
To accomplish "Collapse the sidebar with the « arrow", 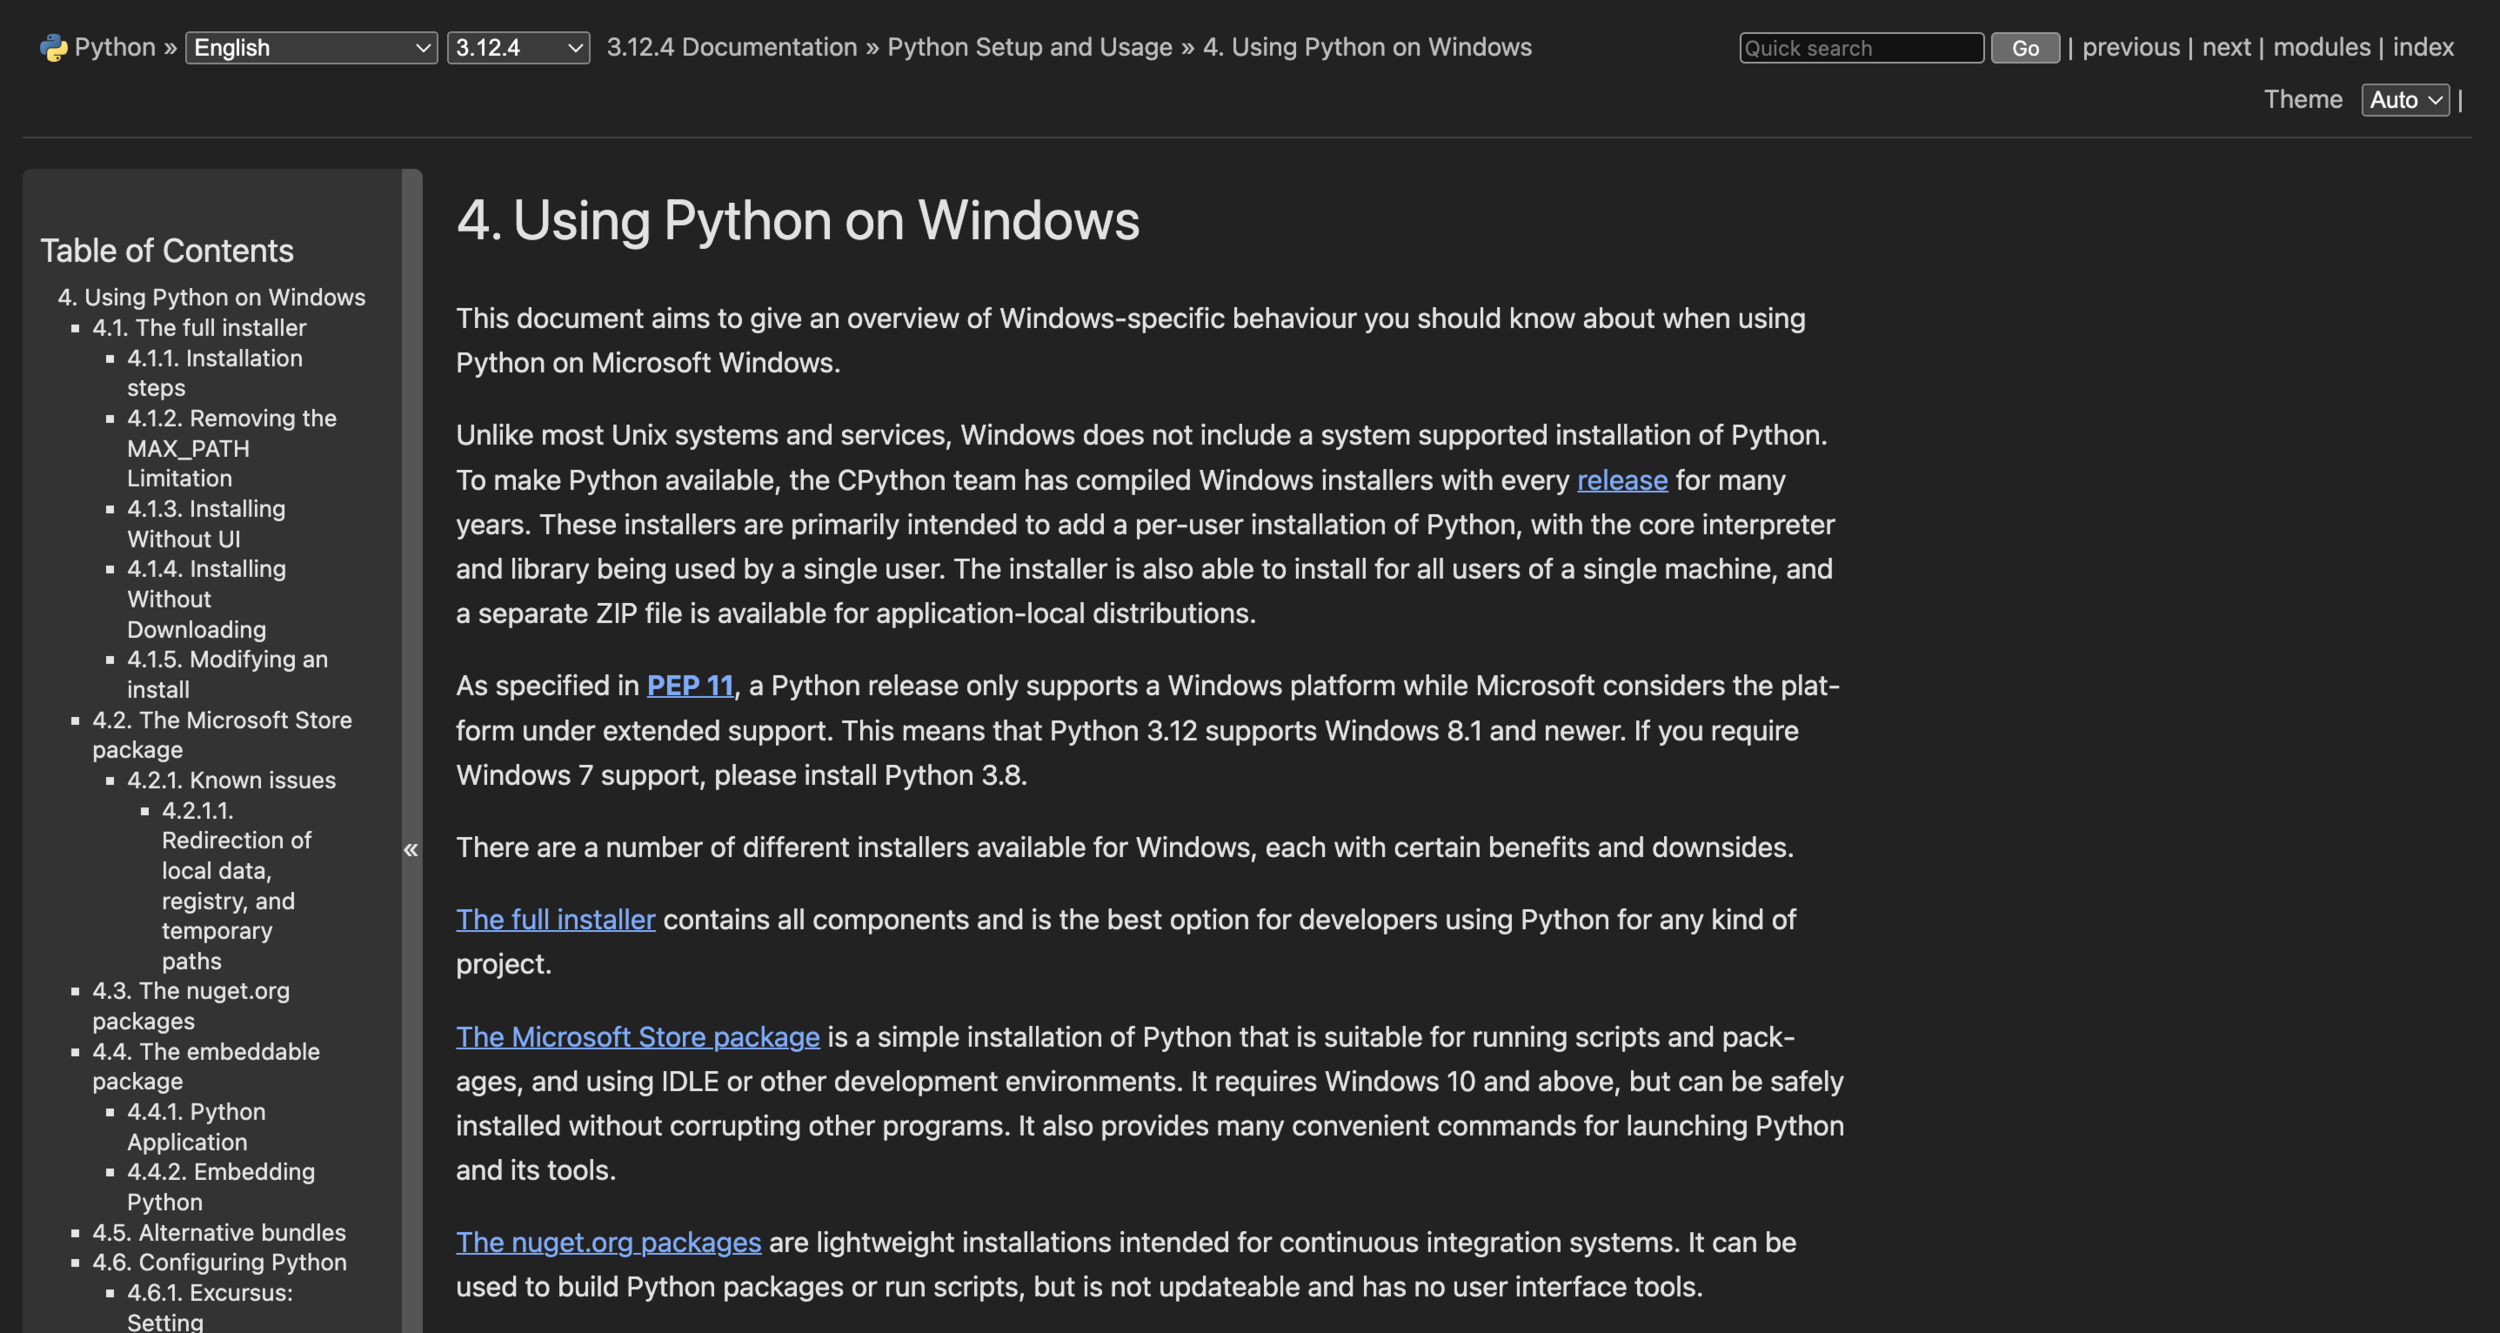I will point(411,850).
